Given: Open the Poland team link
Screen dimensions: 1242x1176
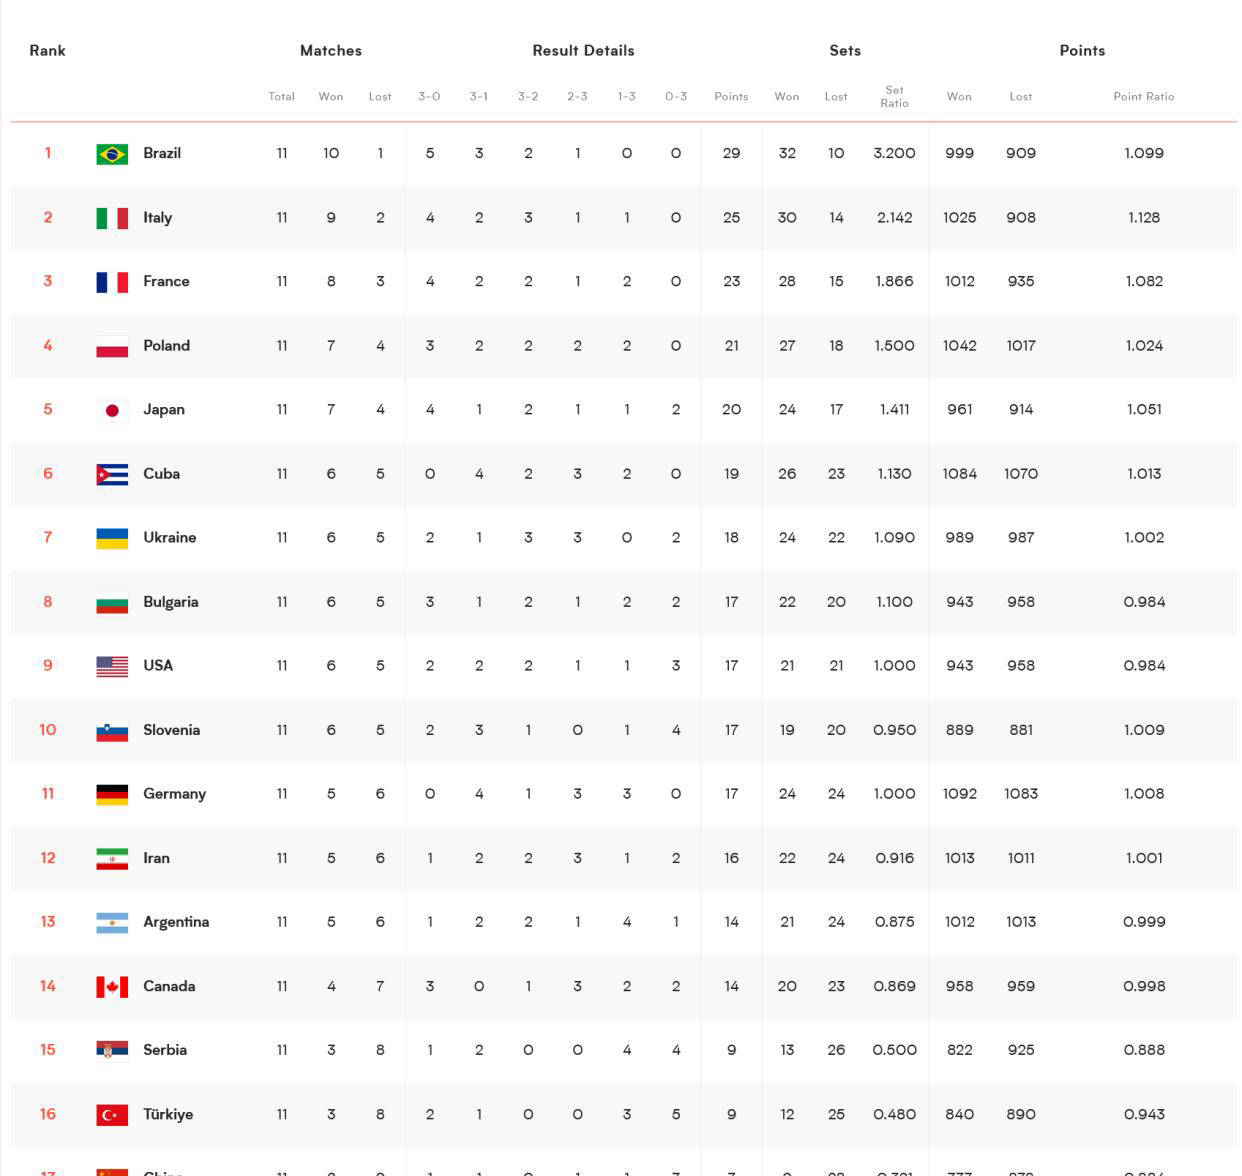Looking at the screenshot, I should [x=166, y=346].
